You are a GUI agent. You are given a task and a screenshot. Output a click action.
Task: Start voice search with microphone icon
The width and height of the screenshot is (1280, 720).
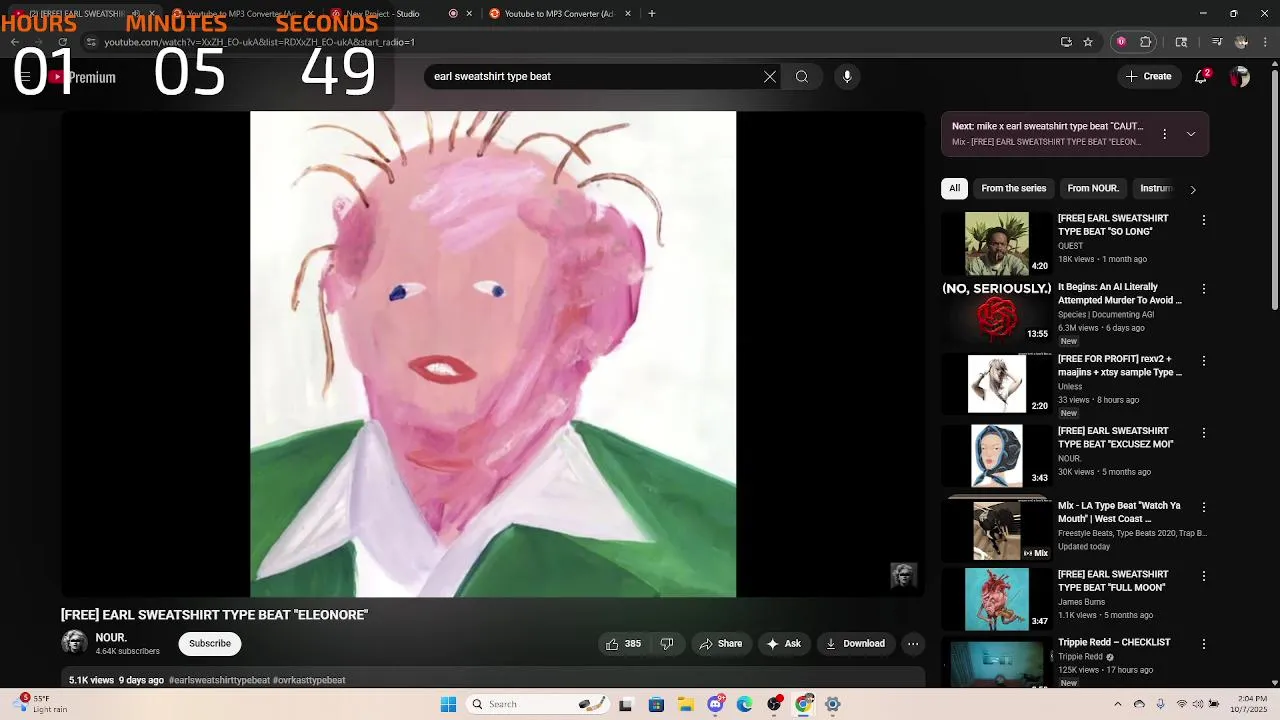[x=847, y=76]
